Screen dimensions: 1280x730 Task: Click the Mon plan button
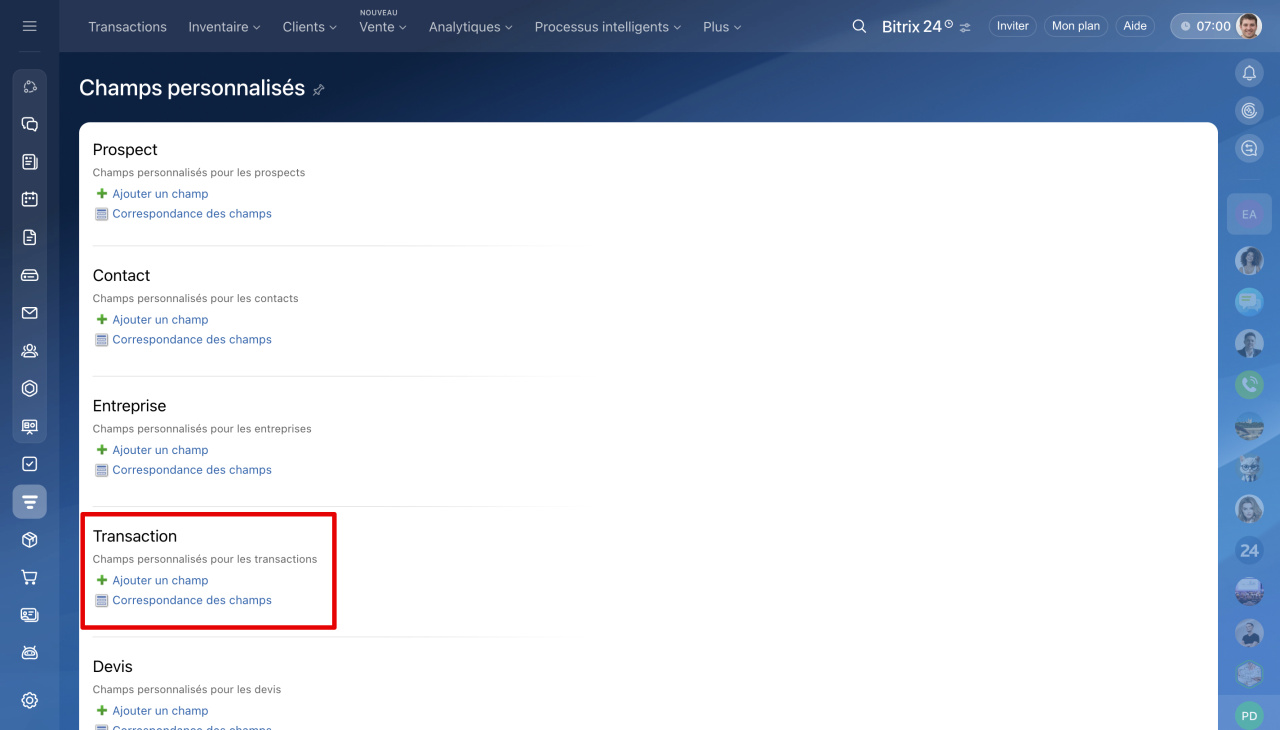[x=1076, y=26]
